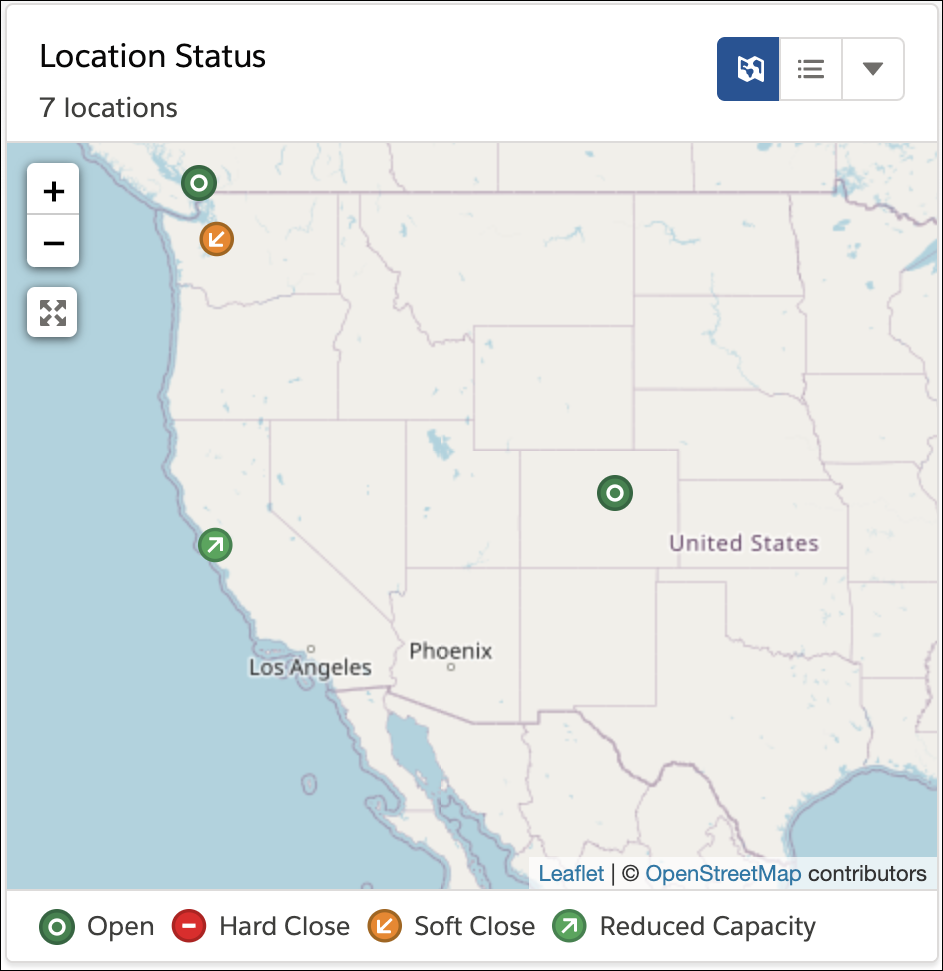Viewport: 943px width, 971px height.
Task: Click the Open legend icon
Action: [x=57, y=927]
